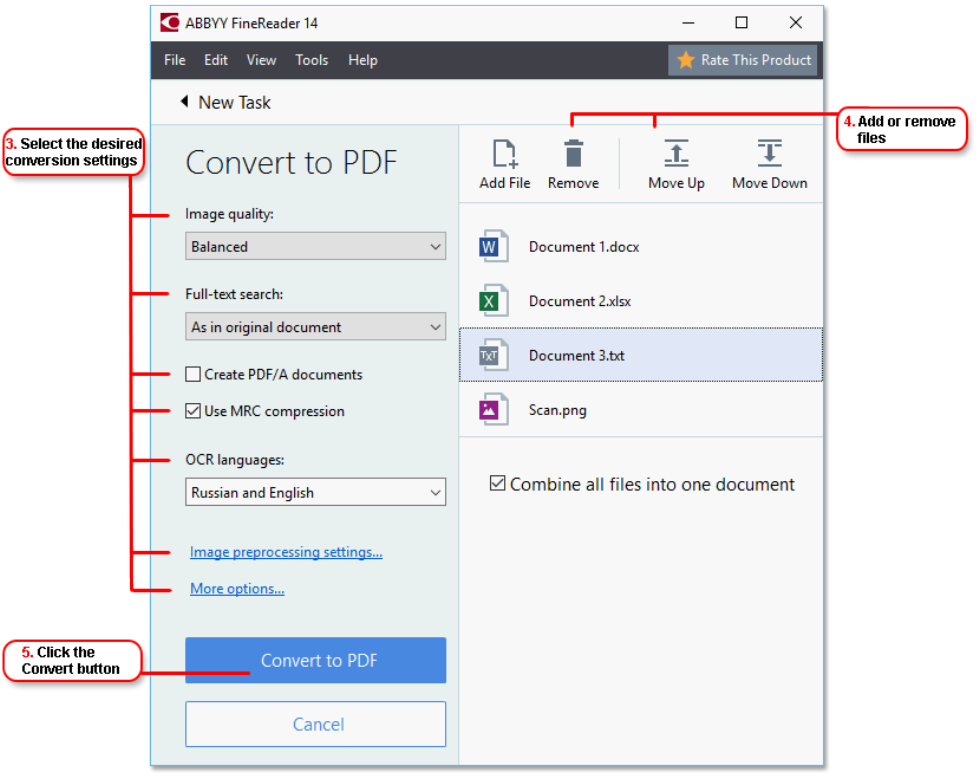
Task: Maximize the FineReader window
Action: pos(741,22)
